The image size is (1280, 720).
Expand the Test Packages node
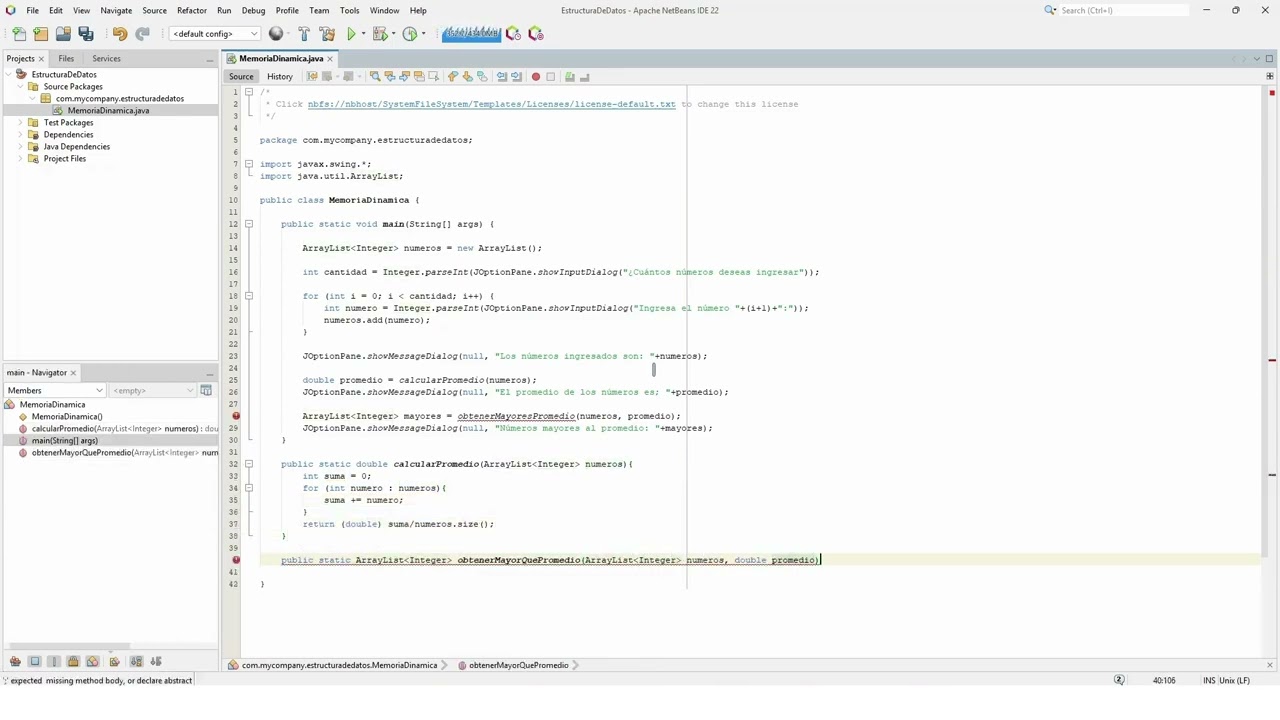[x=20, y=123]
